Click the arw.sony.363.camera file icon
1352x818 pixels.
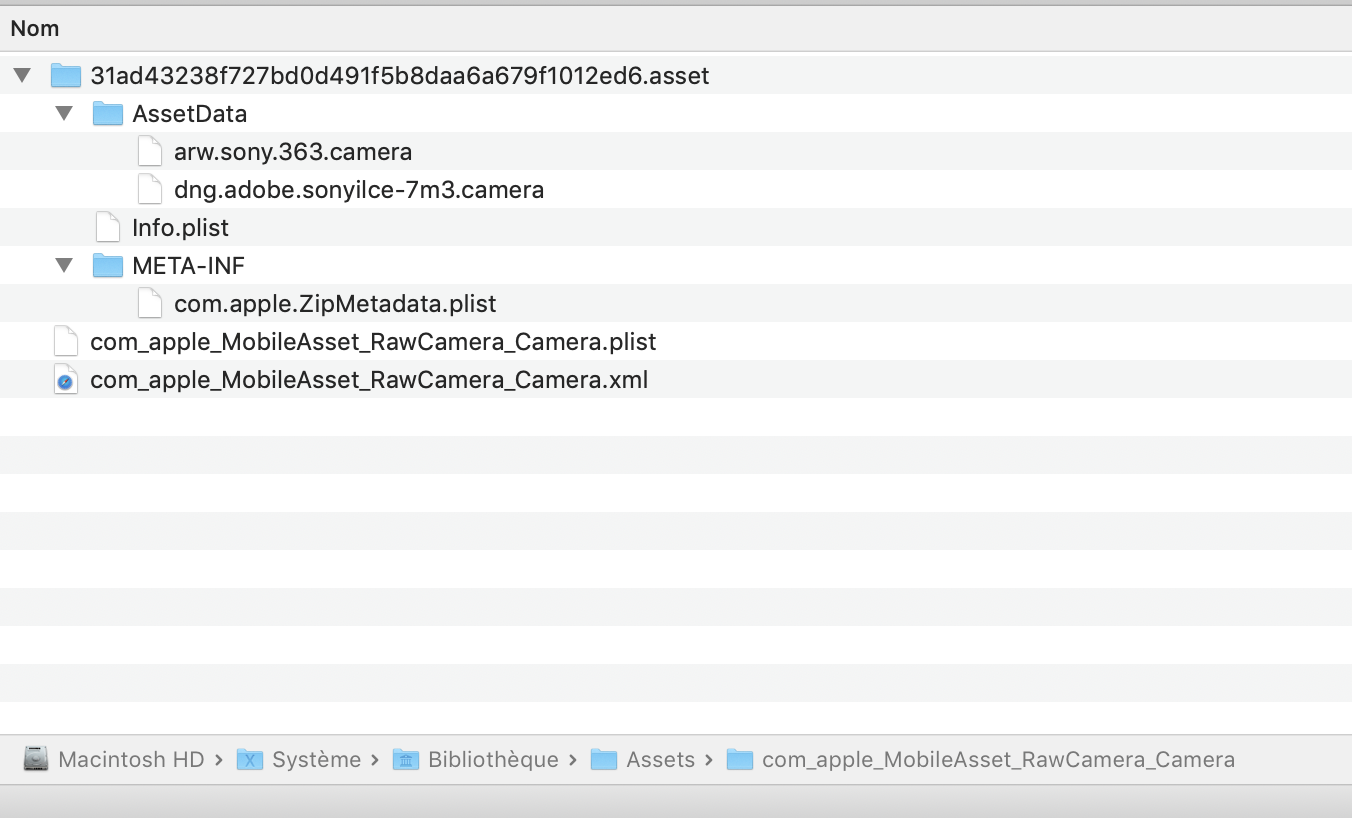click(x=149, y=152)
